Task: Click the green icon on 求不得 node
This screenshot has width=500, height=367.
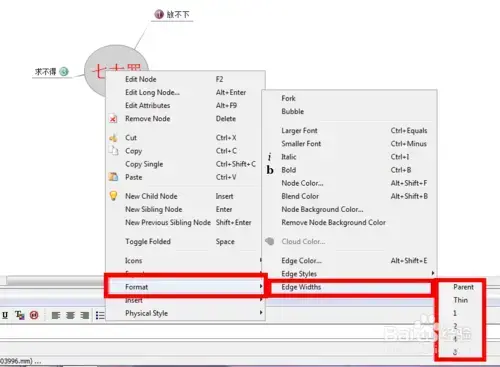Action: click(x=64, y=72)
